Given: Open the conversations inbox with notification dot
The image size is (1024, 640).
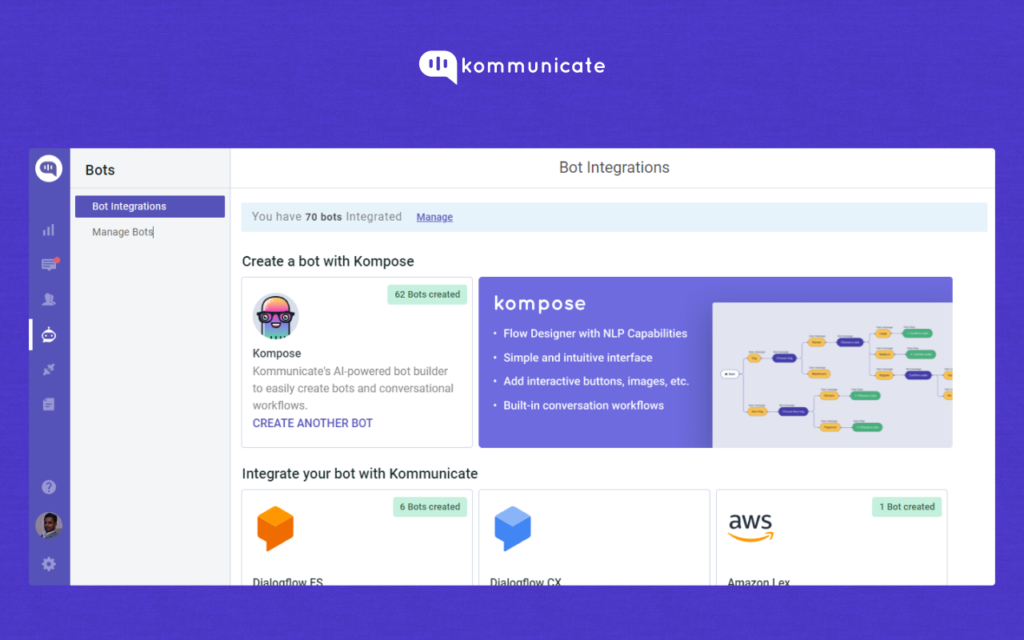Looking at the screenshot, I should click(x=49, y=265).
